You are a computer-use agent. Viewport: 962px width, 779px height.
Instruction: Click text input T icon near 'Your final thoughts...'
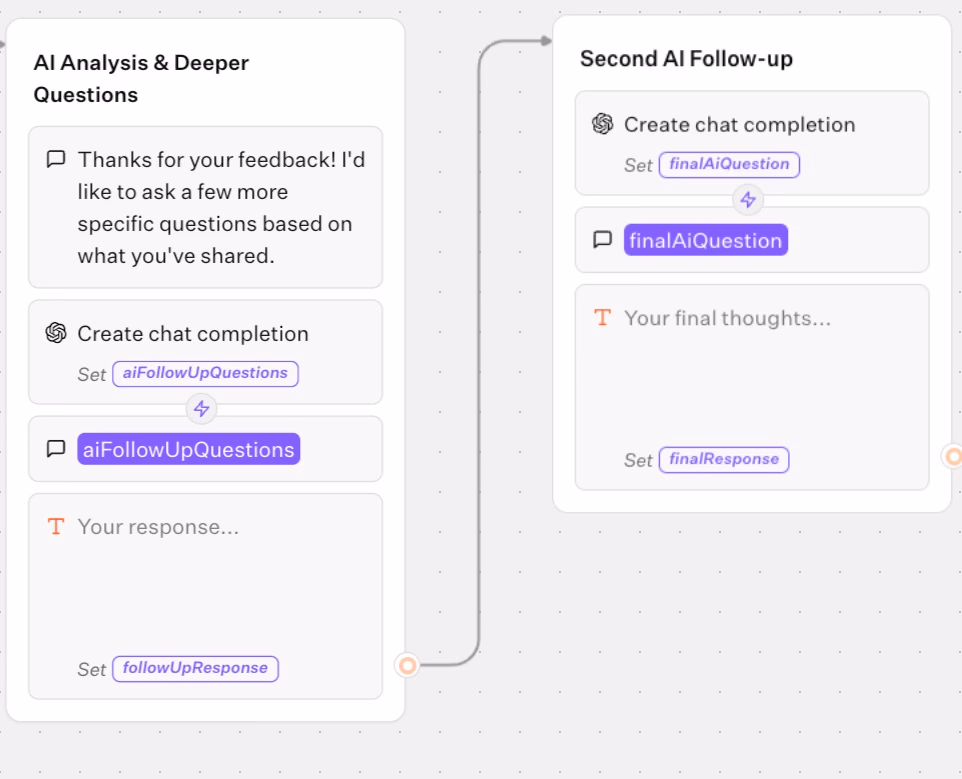pyautogui.click(x=602, y=318)
